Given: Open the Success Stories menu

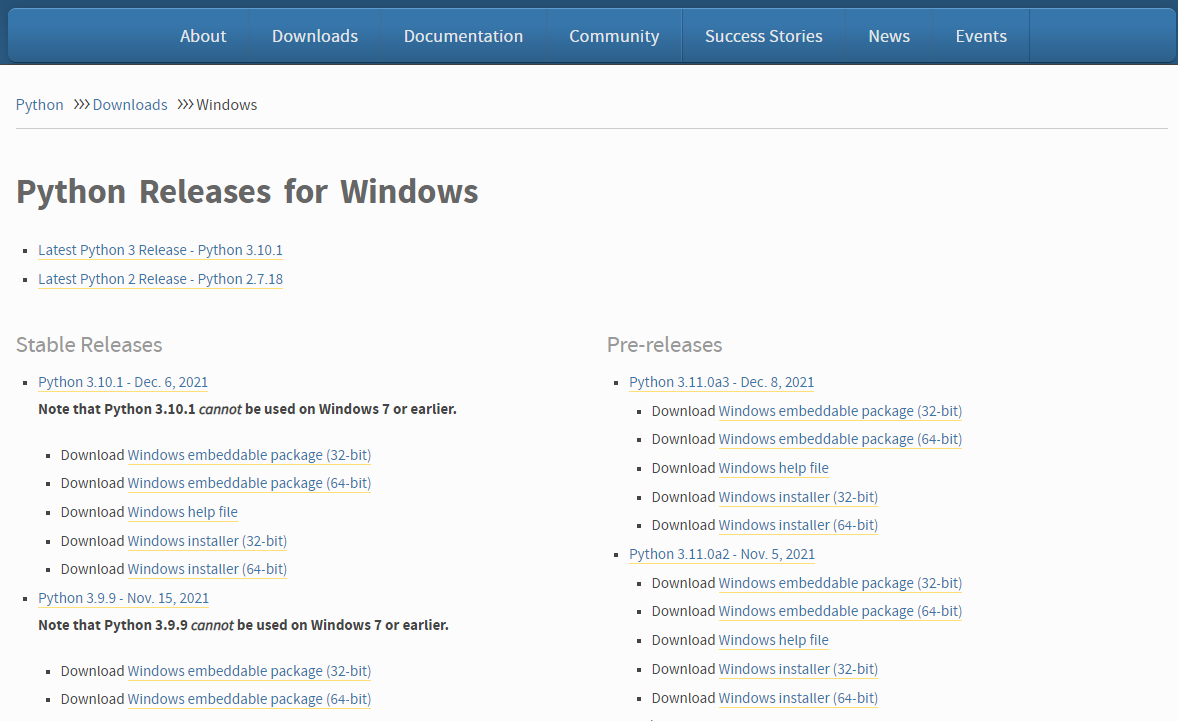Looking at the screenshot, I should 763,36.
